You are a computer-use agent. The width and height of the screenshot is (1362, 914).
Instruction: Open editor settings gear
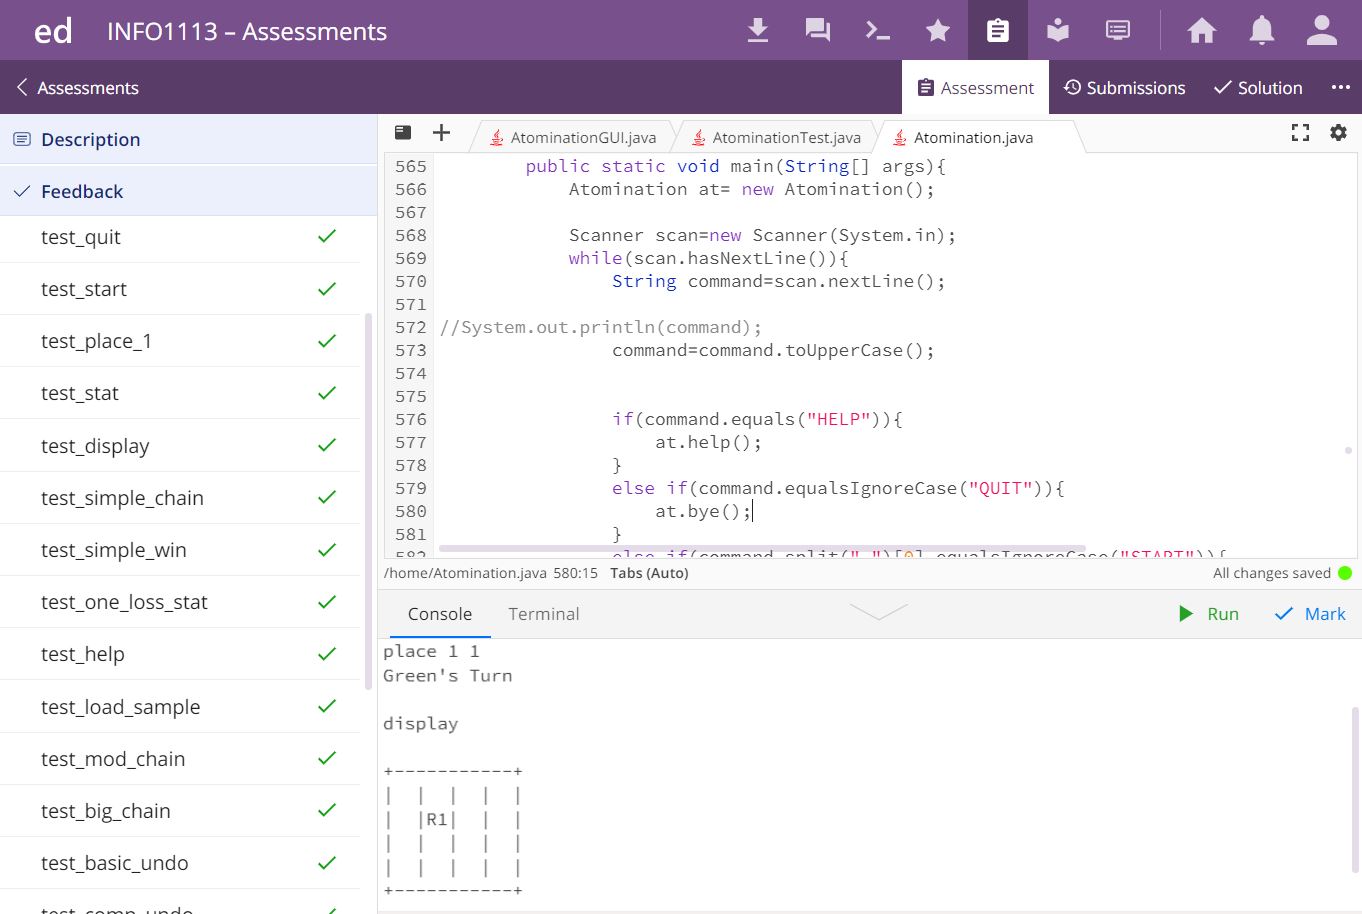tap(1338, 133)
